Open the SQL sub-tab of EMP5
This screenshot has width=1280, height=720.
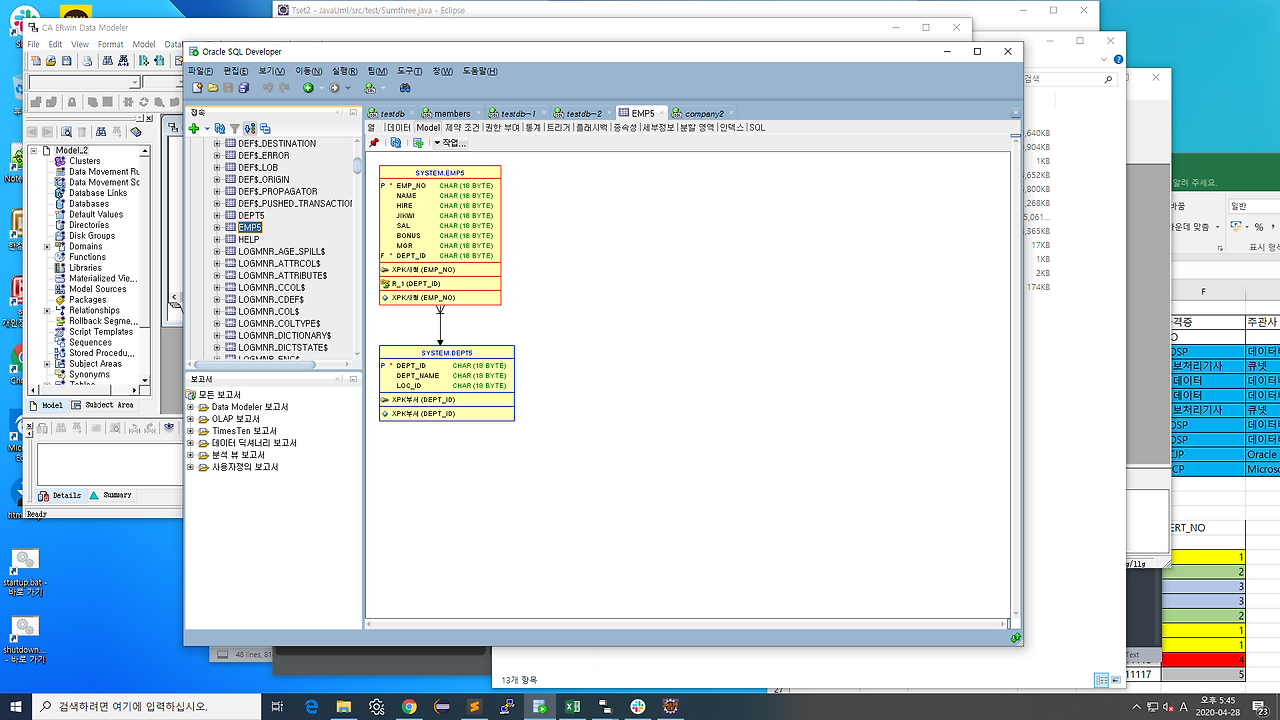[757, 128]
